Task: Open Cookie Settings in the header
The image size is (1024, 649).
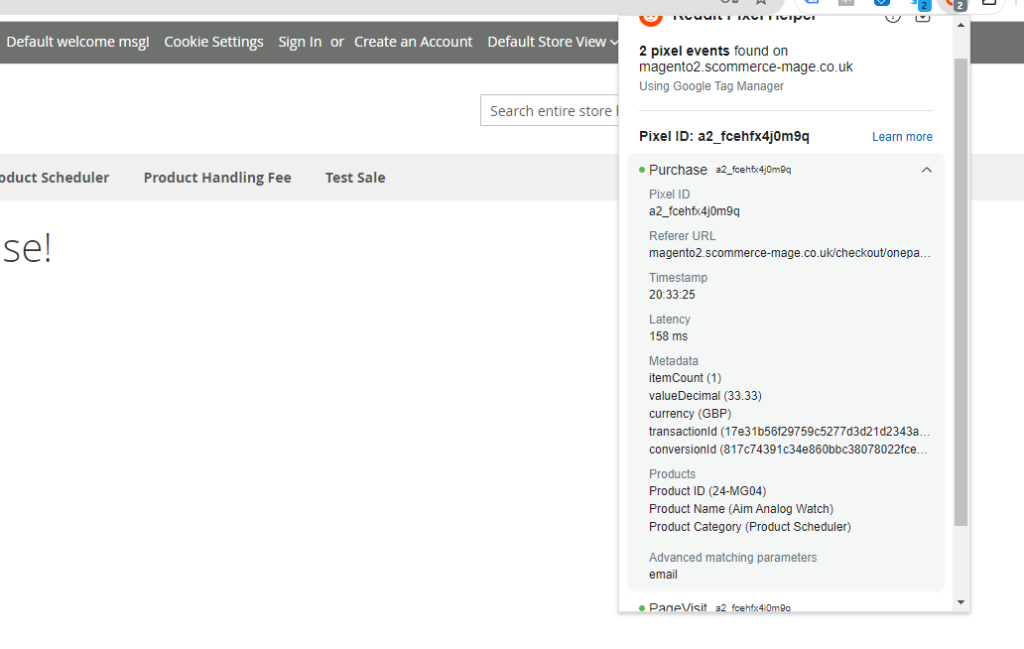Action: 214,42
